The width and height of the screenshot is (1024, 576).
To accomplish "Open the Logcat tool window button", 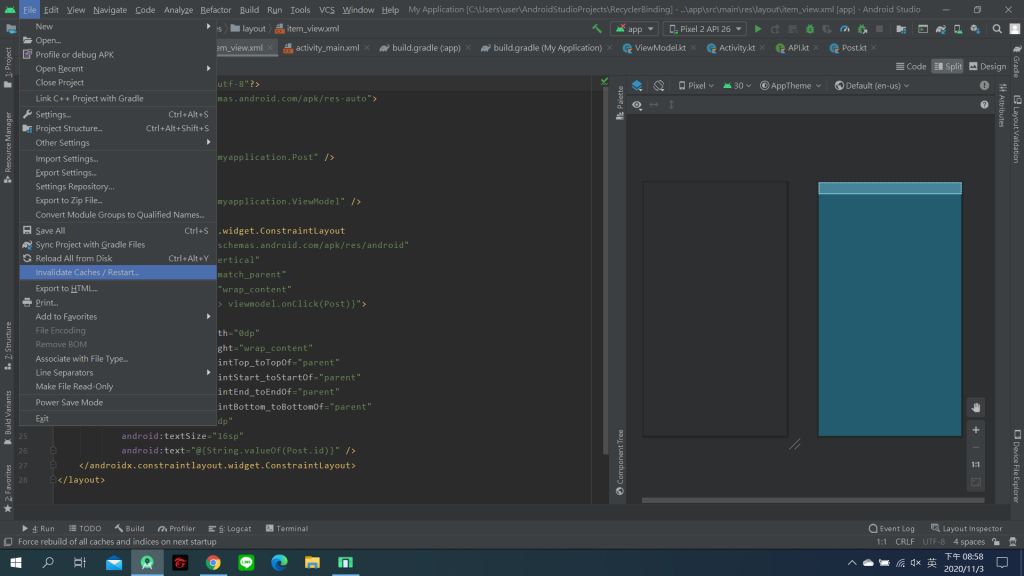I will (x=230, y=528).
